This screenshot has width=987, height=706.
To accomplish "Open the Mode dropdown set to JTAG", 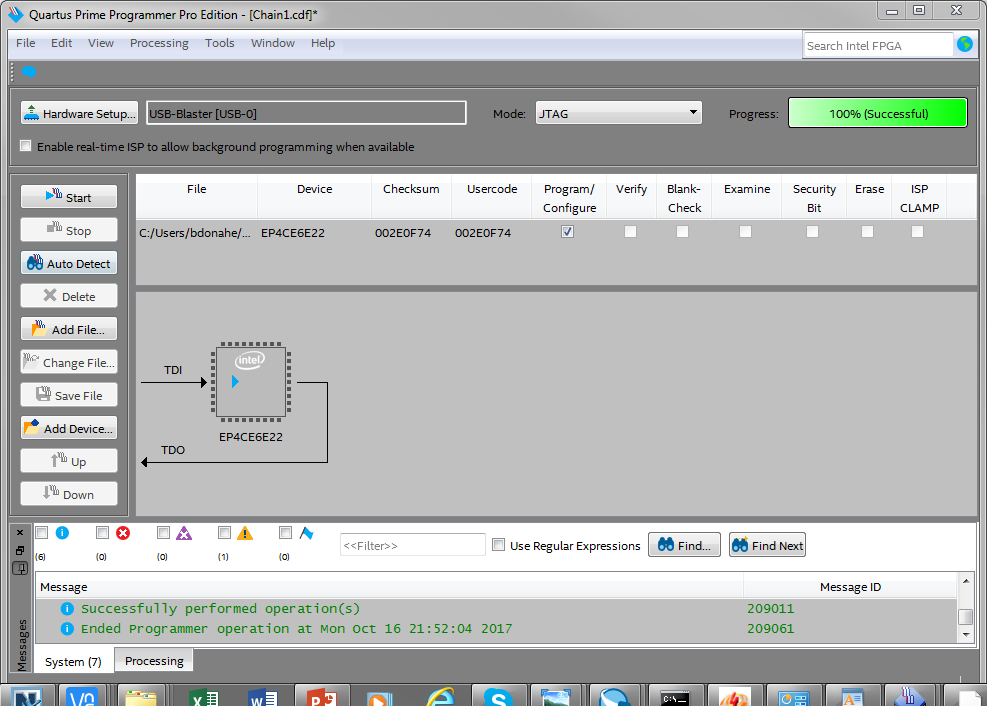I will pos(618,113).
